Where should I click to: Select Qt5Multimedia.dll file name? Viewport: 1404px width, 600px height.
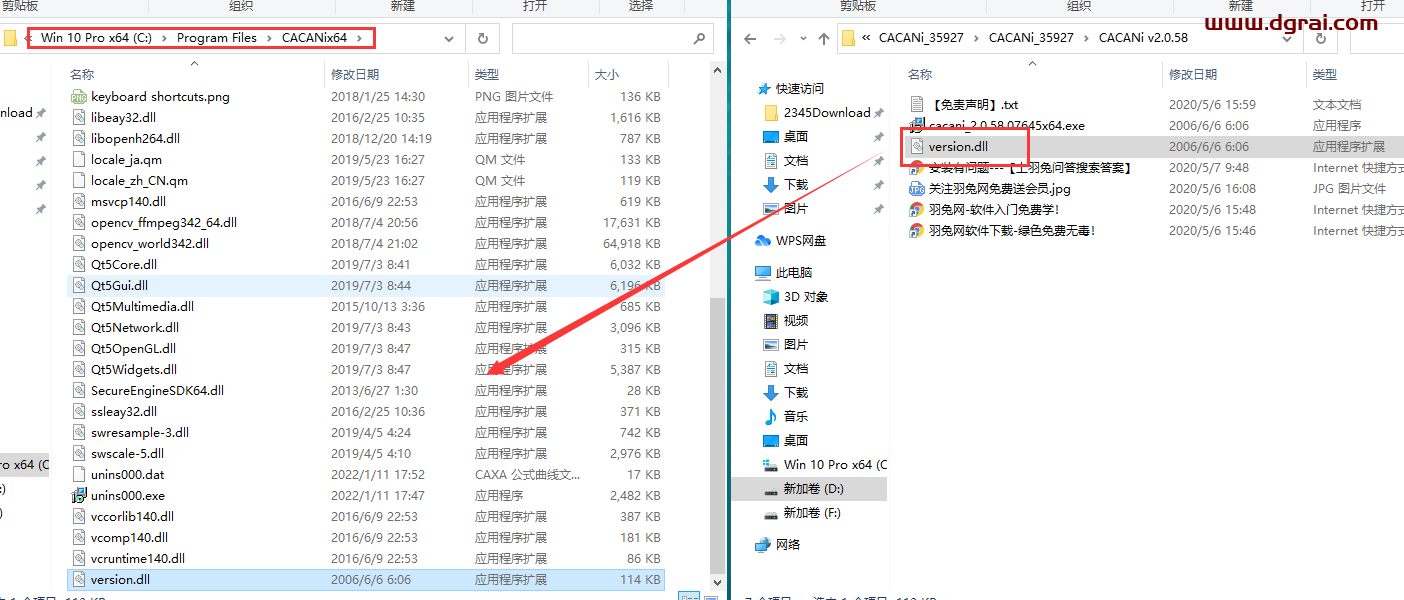[142, 307]
